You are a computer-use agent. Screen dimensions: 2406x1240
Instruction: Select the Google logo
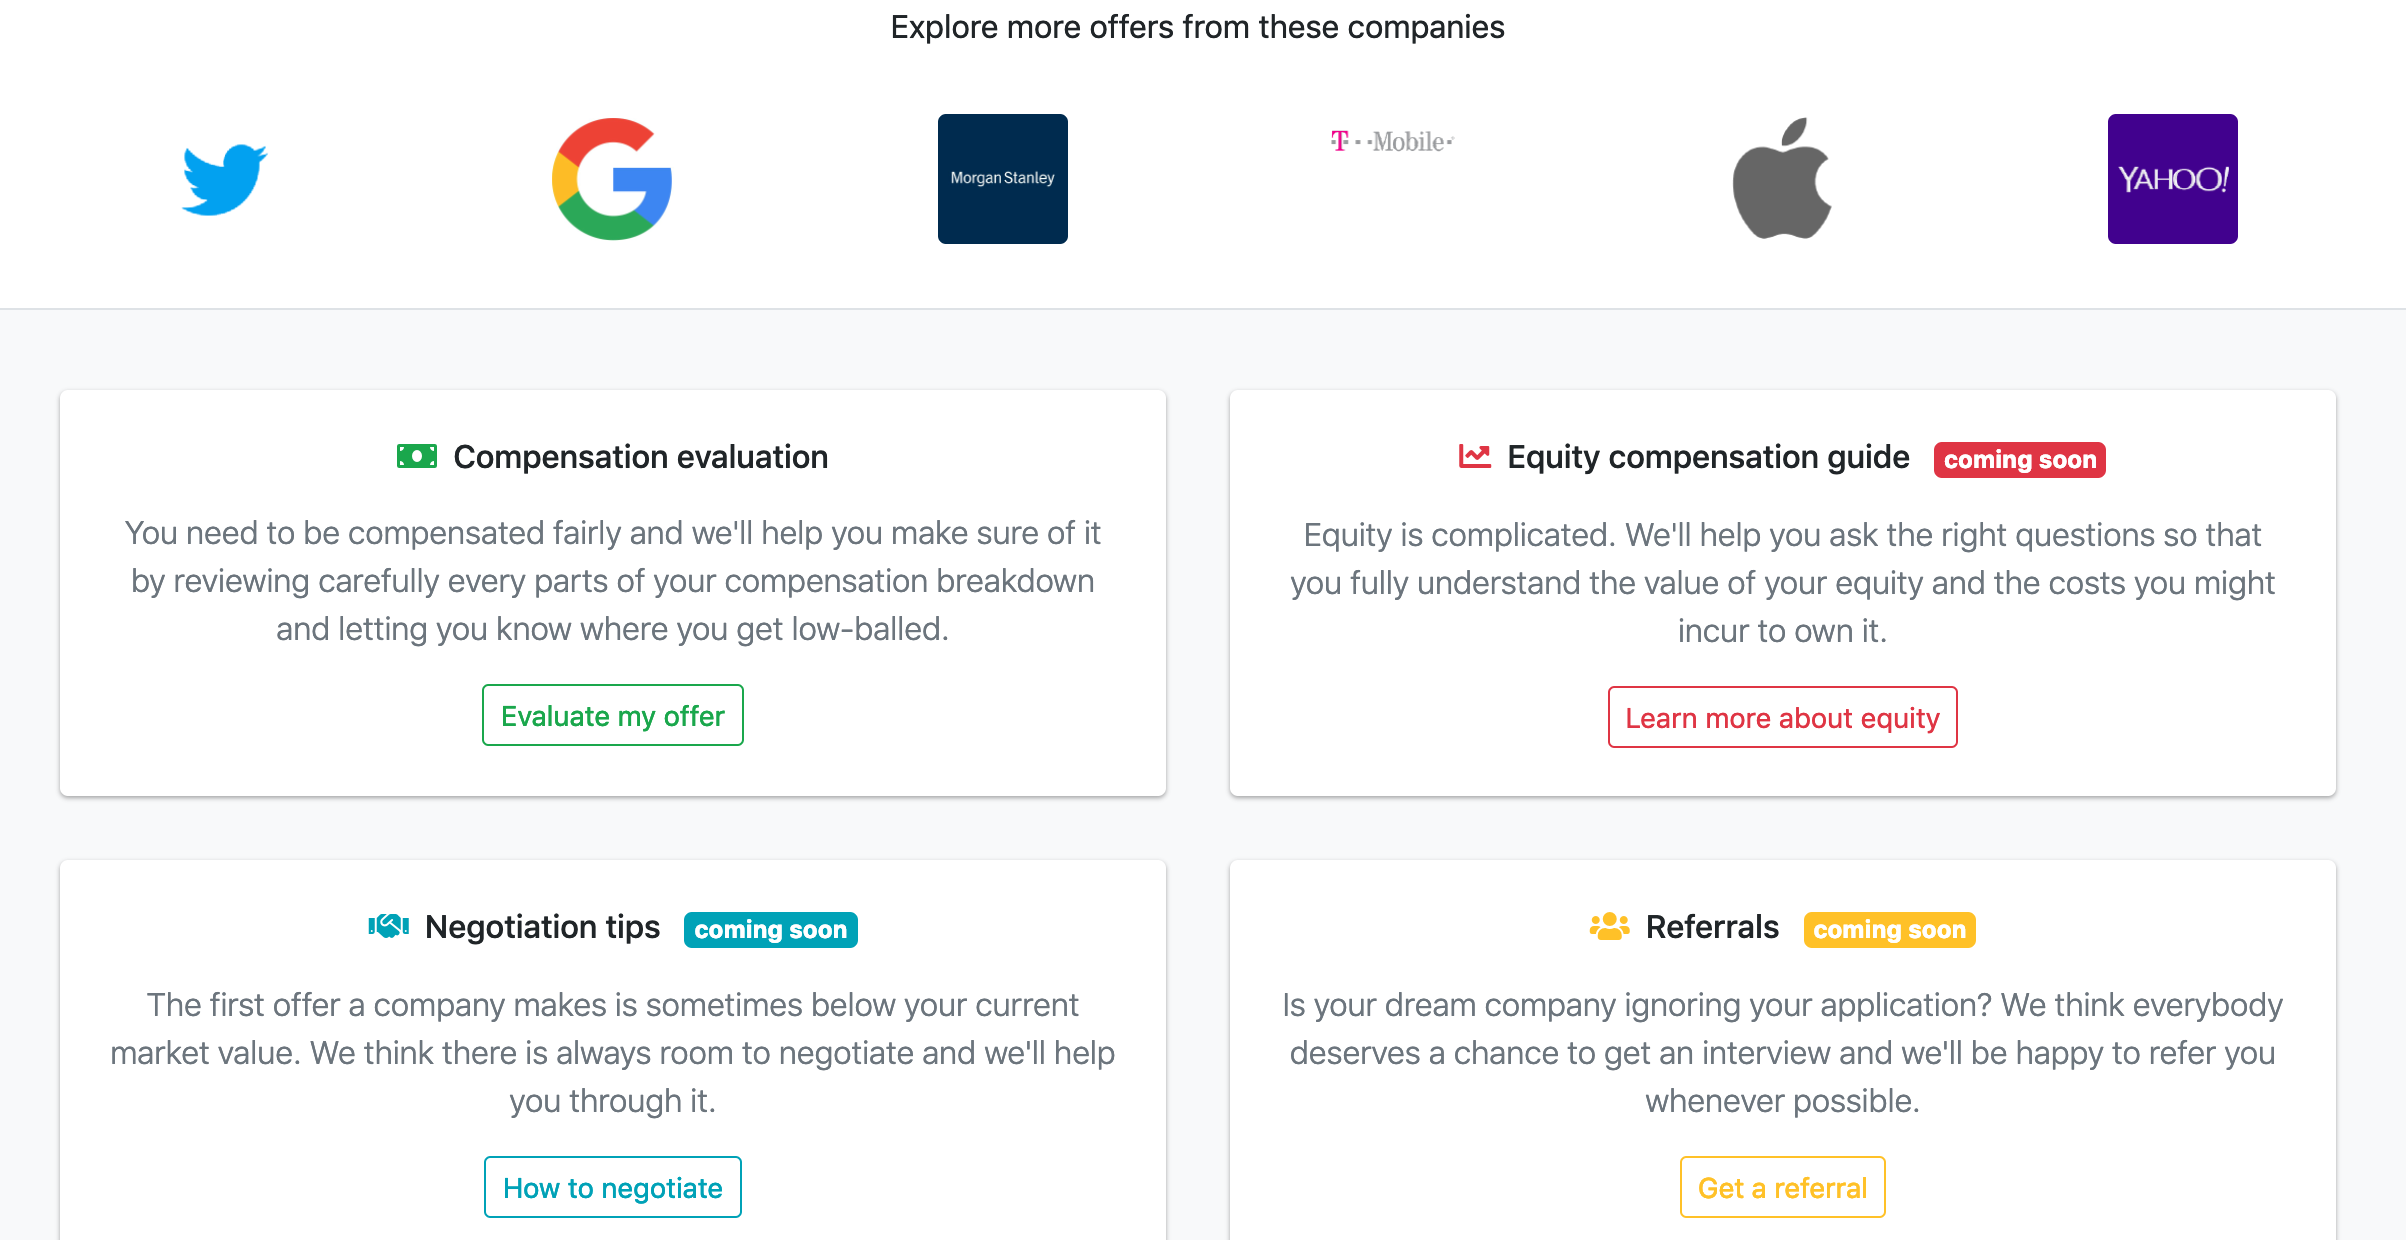point(612,180)
